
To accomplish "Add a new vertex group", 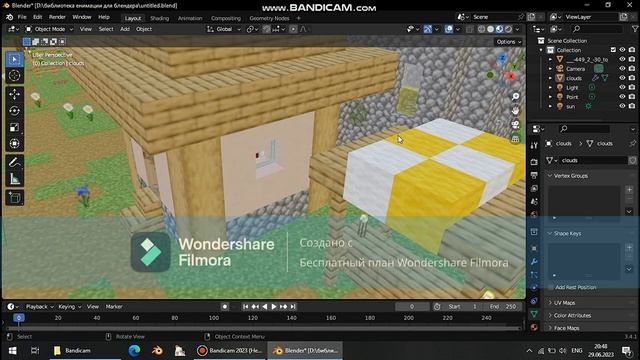I will 629,189.
